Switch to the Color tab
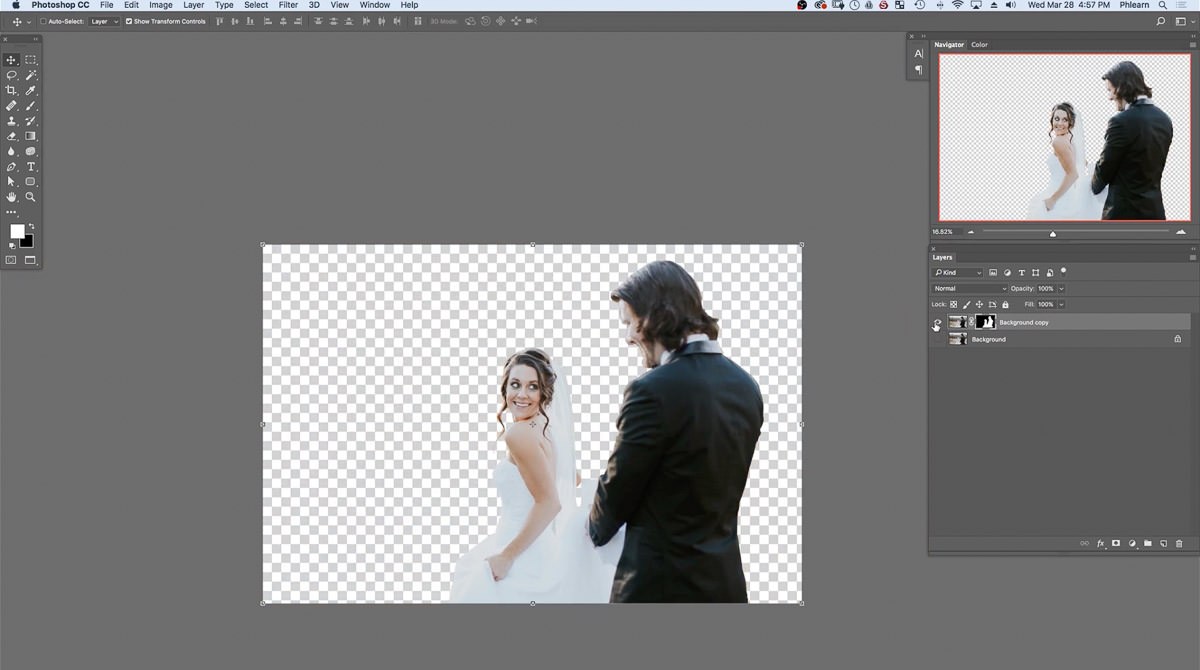Image resolution: width=1200 pixels, height=670 pixels. click(x=979, y=44)
